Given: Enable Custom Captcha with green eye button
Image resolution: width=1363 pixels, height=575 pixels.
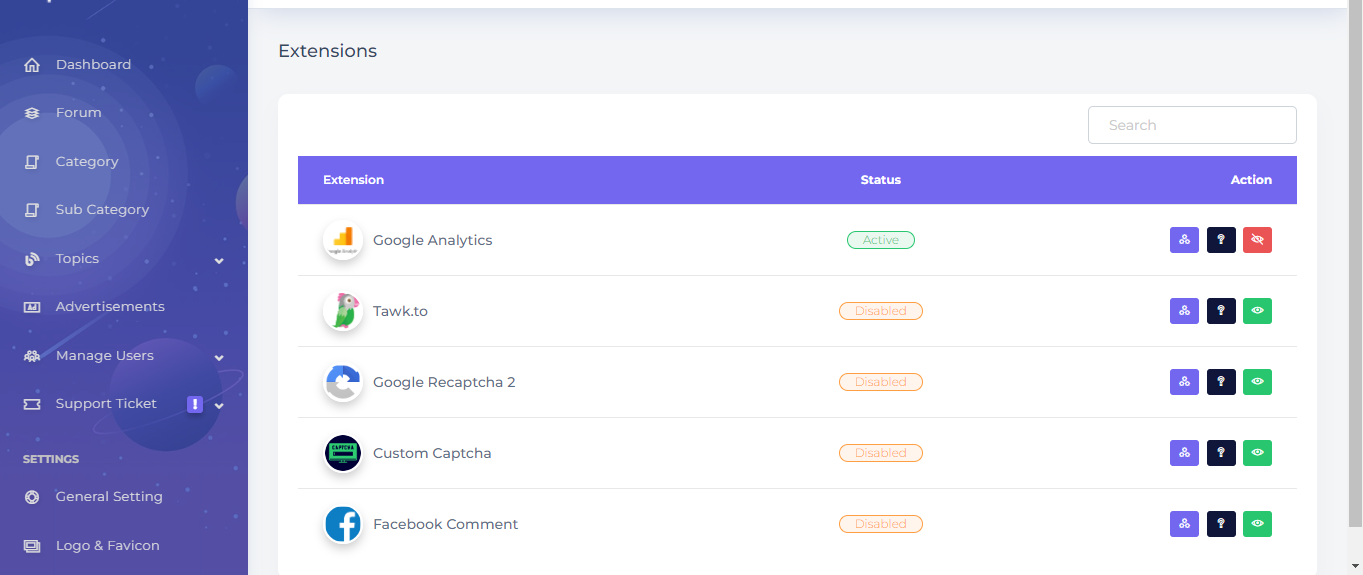Looking at the screenshot, I should coord(1257,453).
